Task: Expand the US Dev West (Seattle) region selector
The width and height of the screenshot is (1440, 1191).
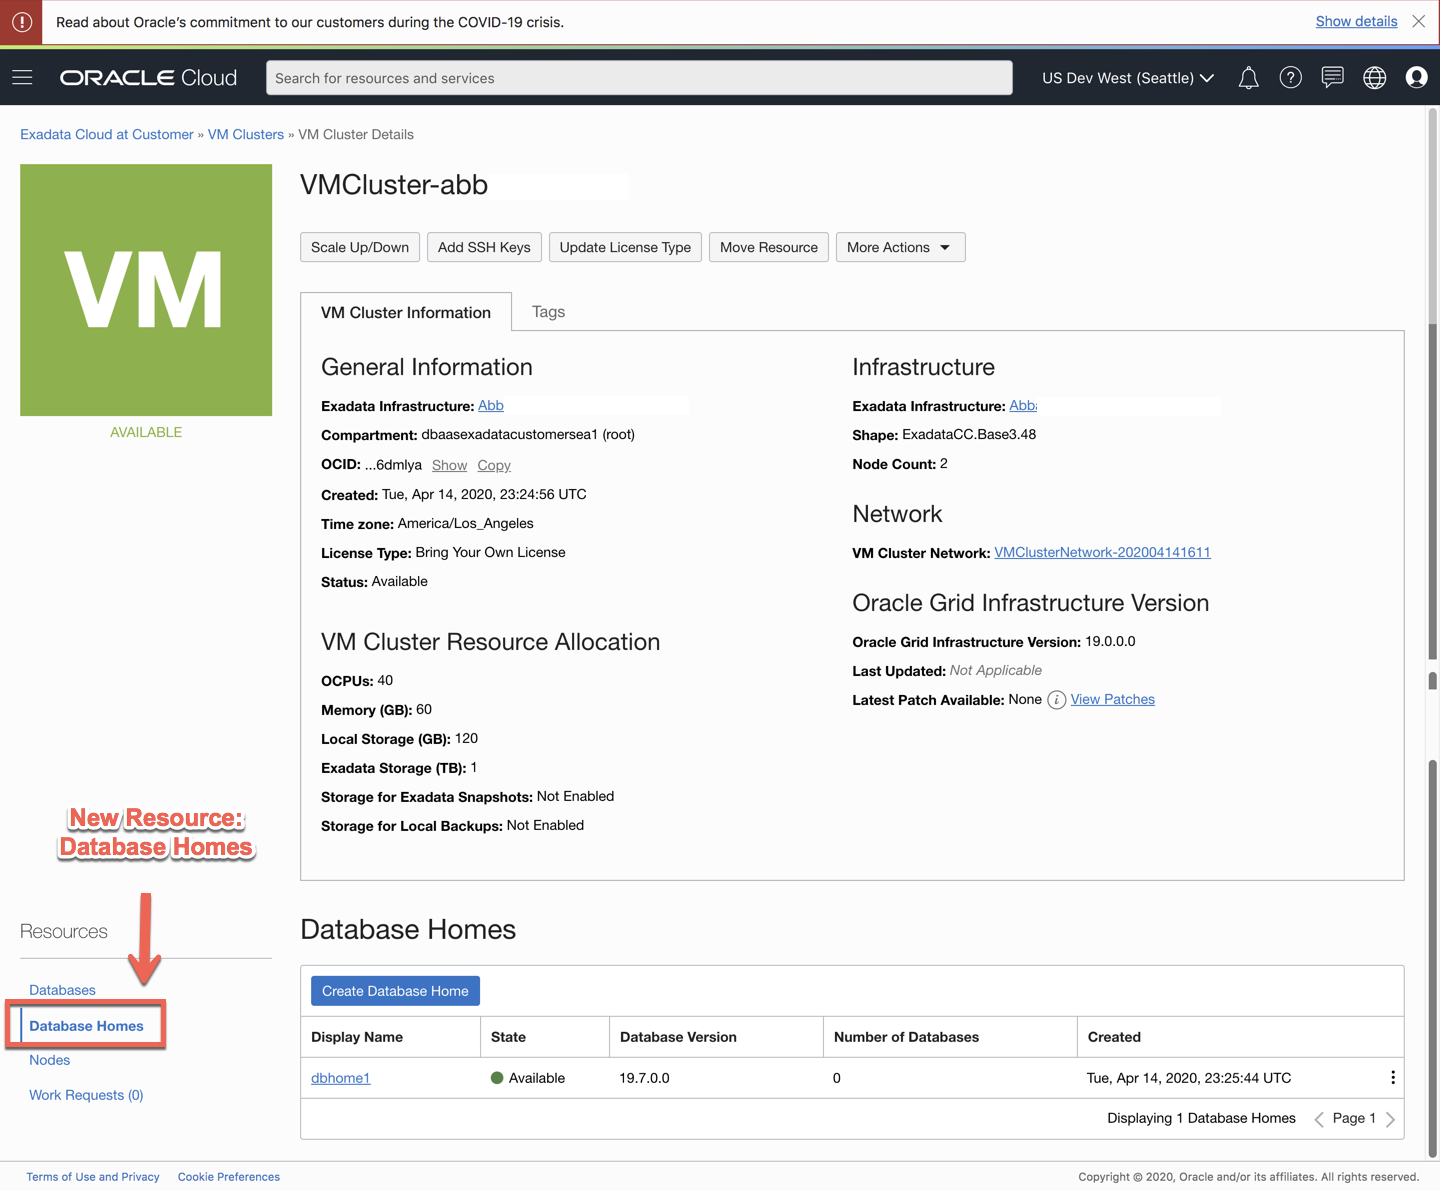Action: pos(1128,78)
